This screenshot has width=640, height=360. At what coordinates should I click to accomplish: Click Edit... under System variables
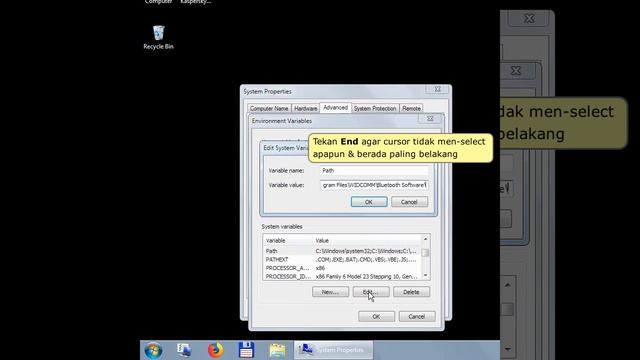(x=371, y=292)
